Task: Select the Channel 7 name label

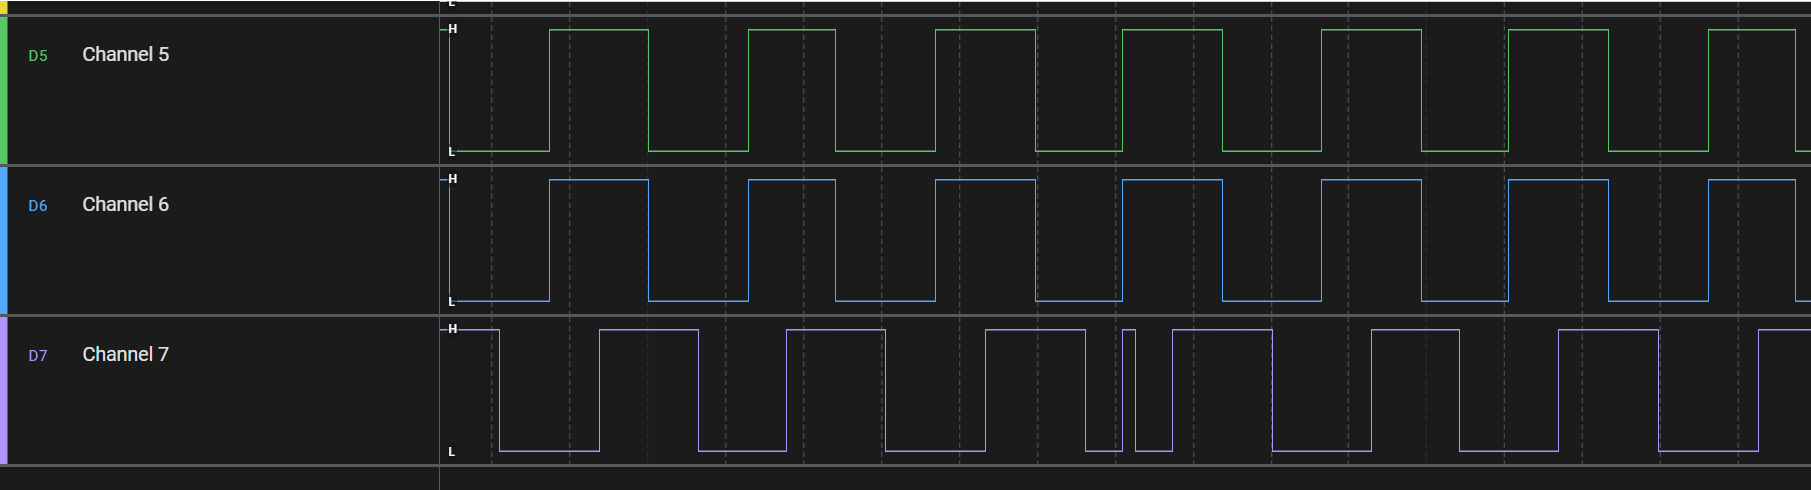Action: 125,354
